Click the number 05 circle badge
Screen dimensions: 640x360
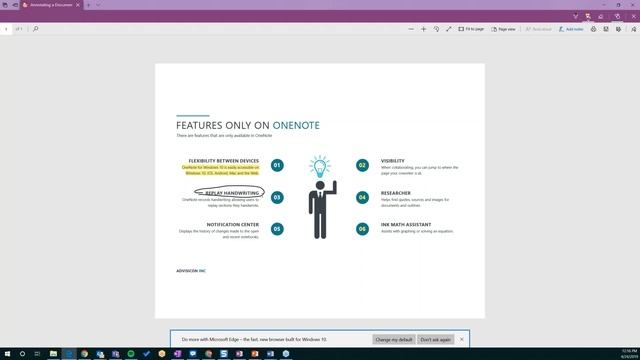[x=277, y=229]
